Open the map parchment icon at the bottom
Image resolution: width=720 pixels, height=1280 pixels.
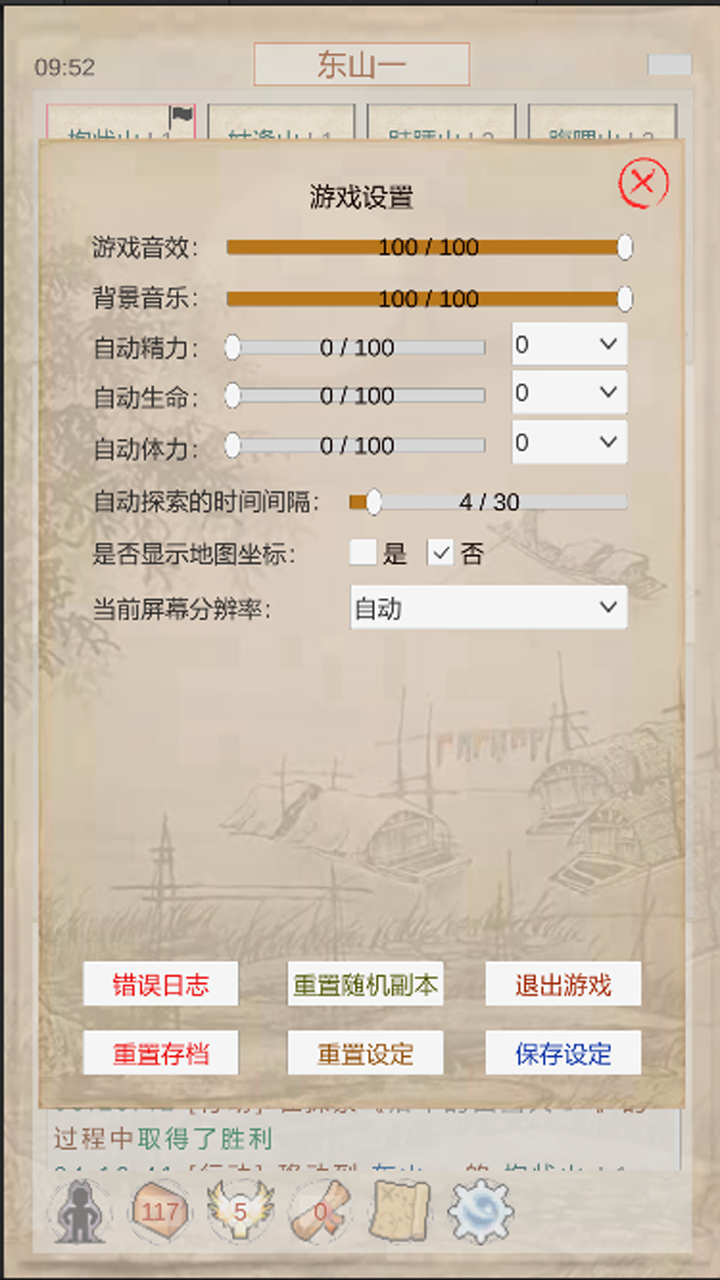coord(400,1210)
